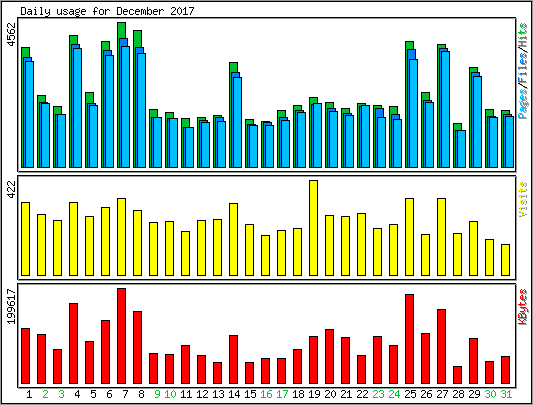Click the yellow Visits bar for day 19
Screen dimensions: 533x405
pyautogui.click(x=313, y=228)
